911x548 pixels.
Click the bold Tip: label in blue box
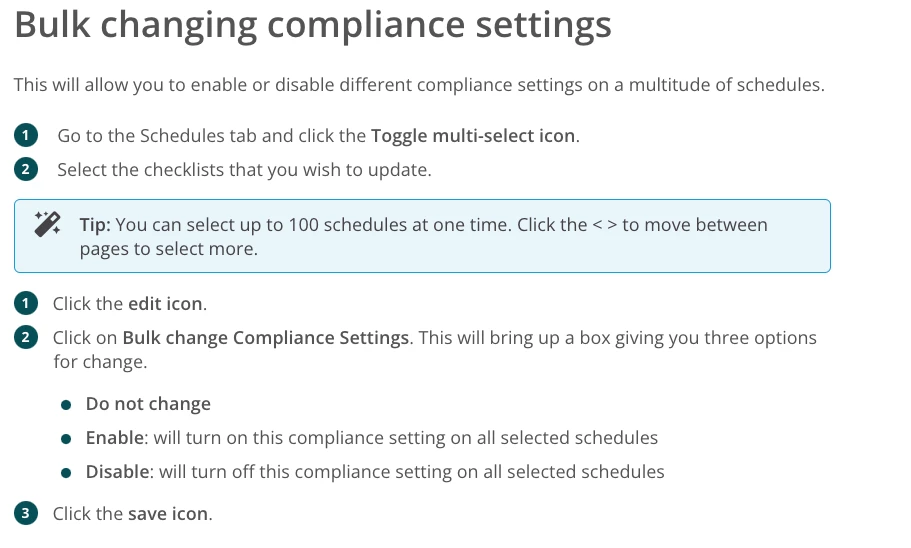tap(95, 225)
